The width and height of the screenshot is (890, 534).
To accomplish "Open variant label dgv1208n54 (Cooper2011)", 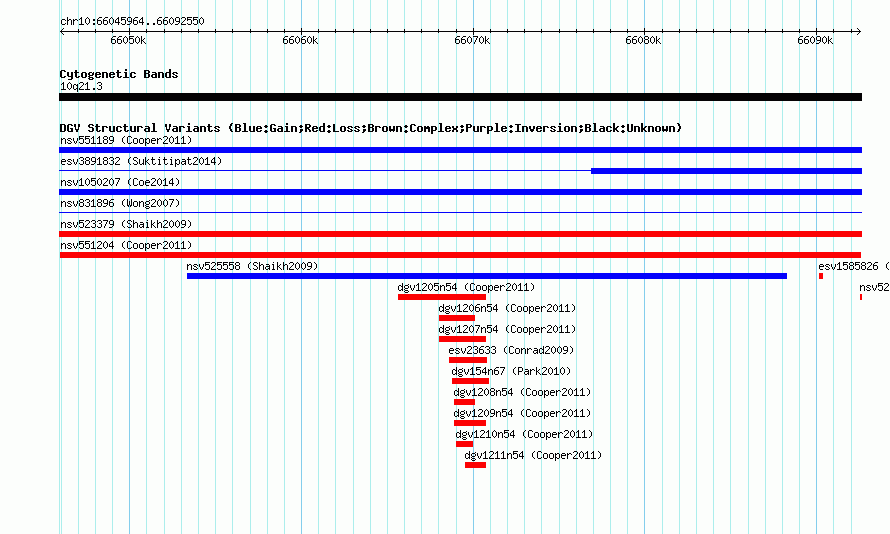I will click(x=522, y=392).
